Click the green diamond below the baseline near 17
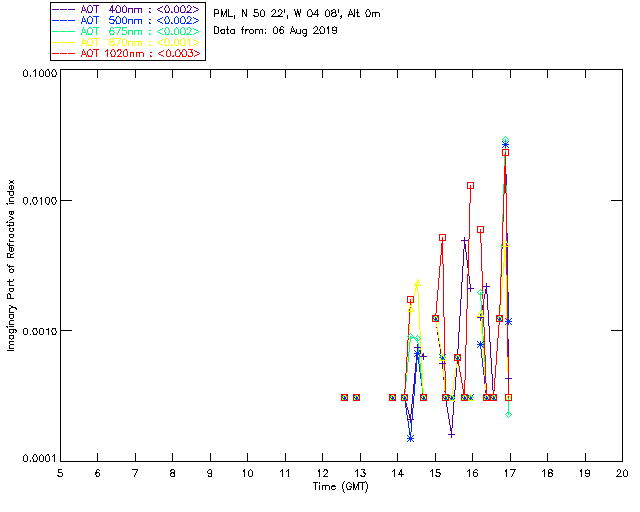This screenshot has height=512, width=640. coord(509,415)
